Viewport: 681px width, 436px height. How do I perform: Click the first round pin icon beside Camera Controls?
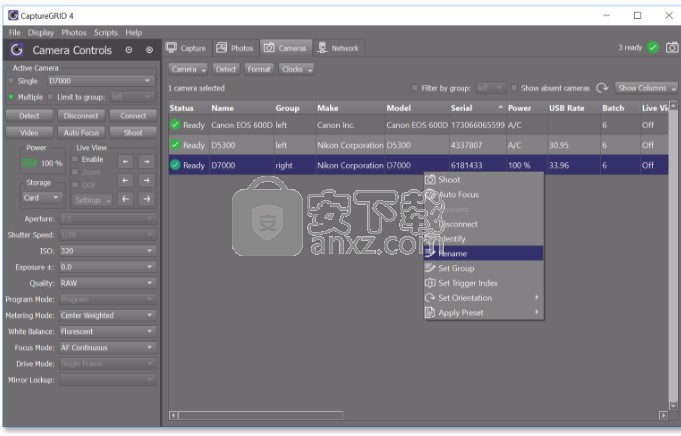click(x=129, y=50)
